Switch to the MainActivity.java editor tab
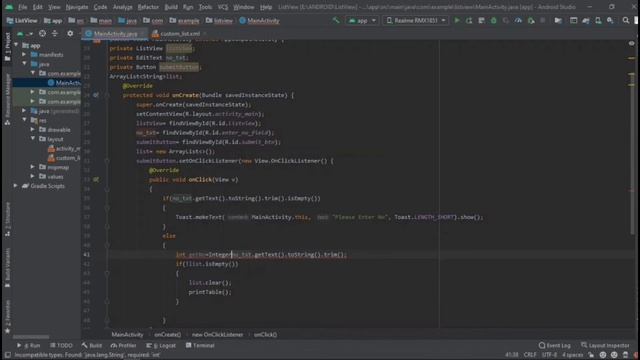 point(115,33)
